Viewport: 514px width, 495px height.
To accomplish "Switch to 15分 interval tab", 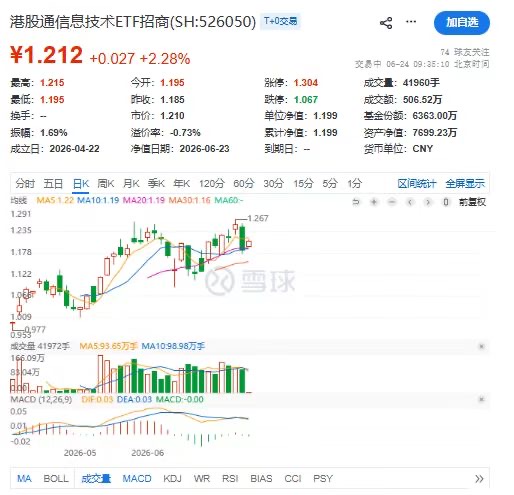I will coord(303,183).
